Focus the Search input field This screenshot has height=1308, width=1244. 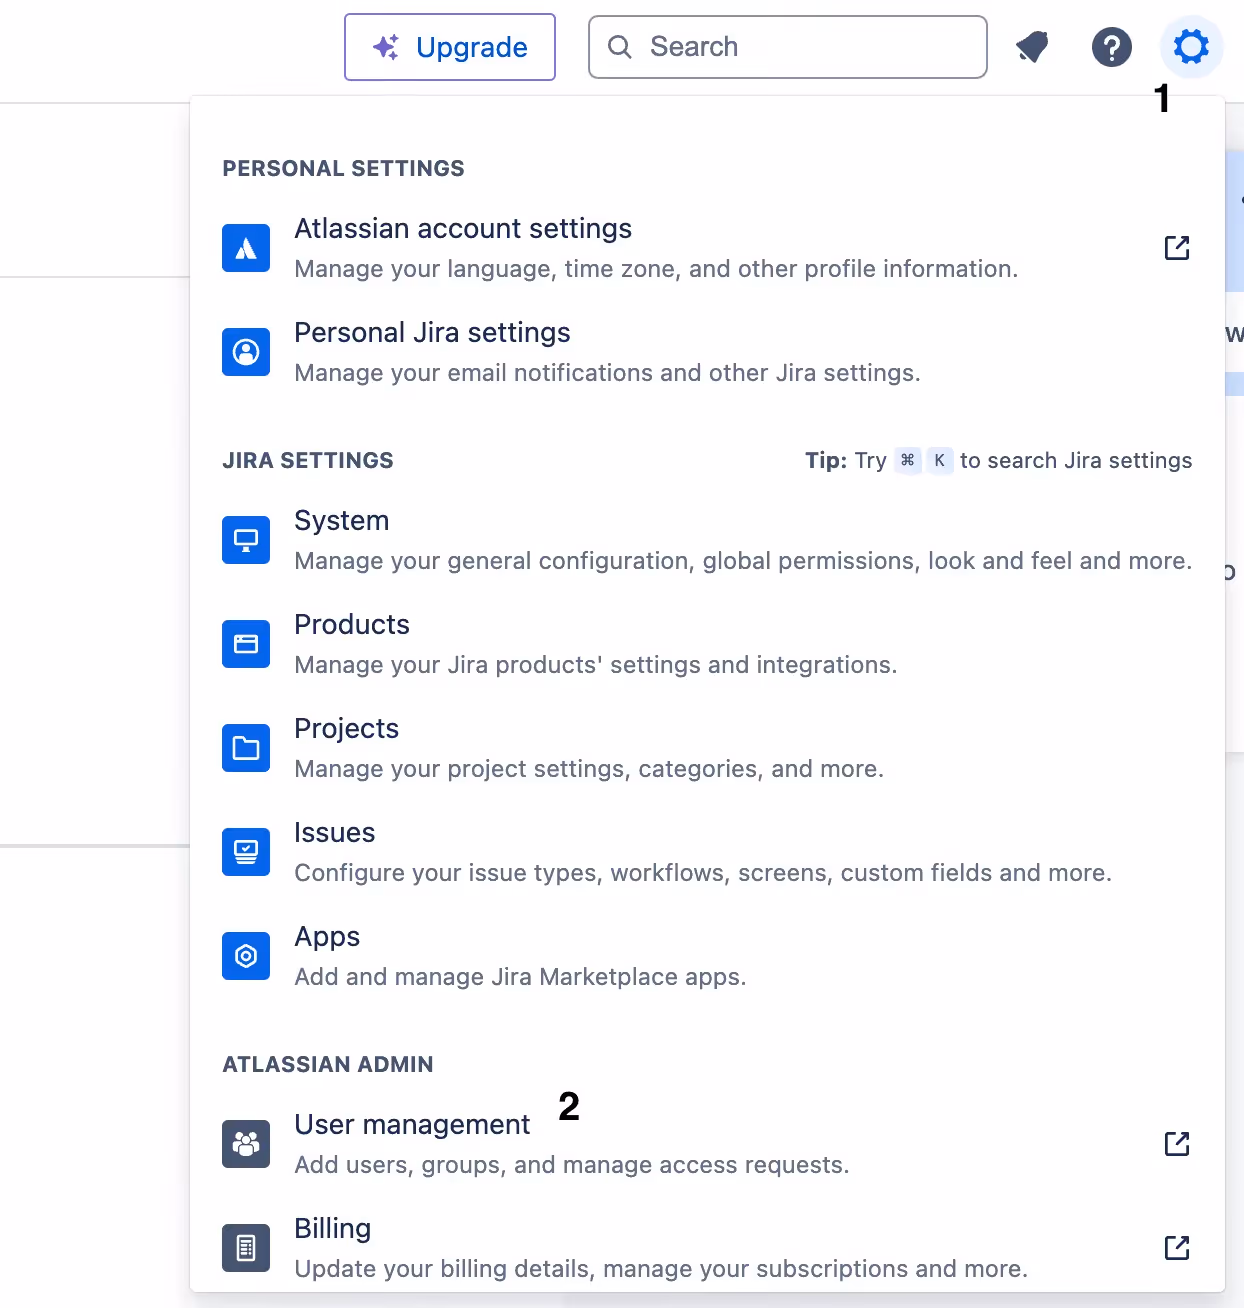[788, 47]
